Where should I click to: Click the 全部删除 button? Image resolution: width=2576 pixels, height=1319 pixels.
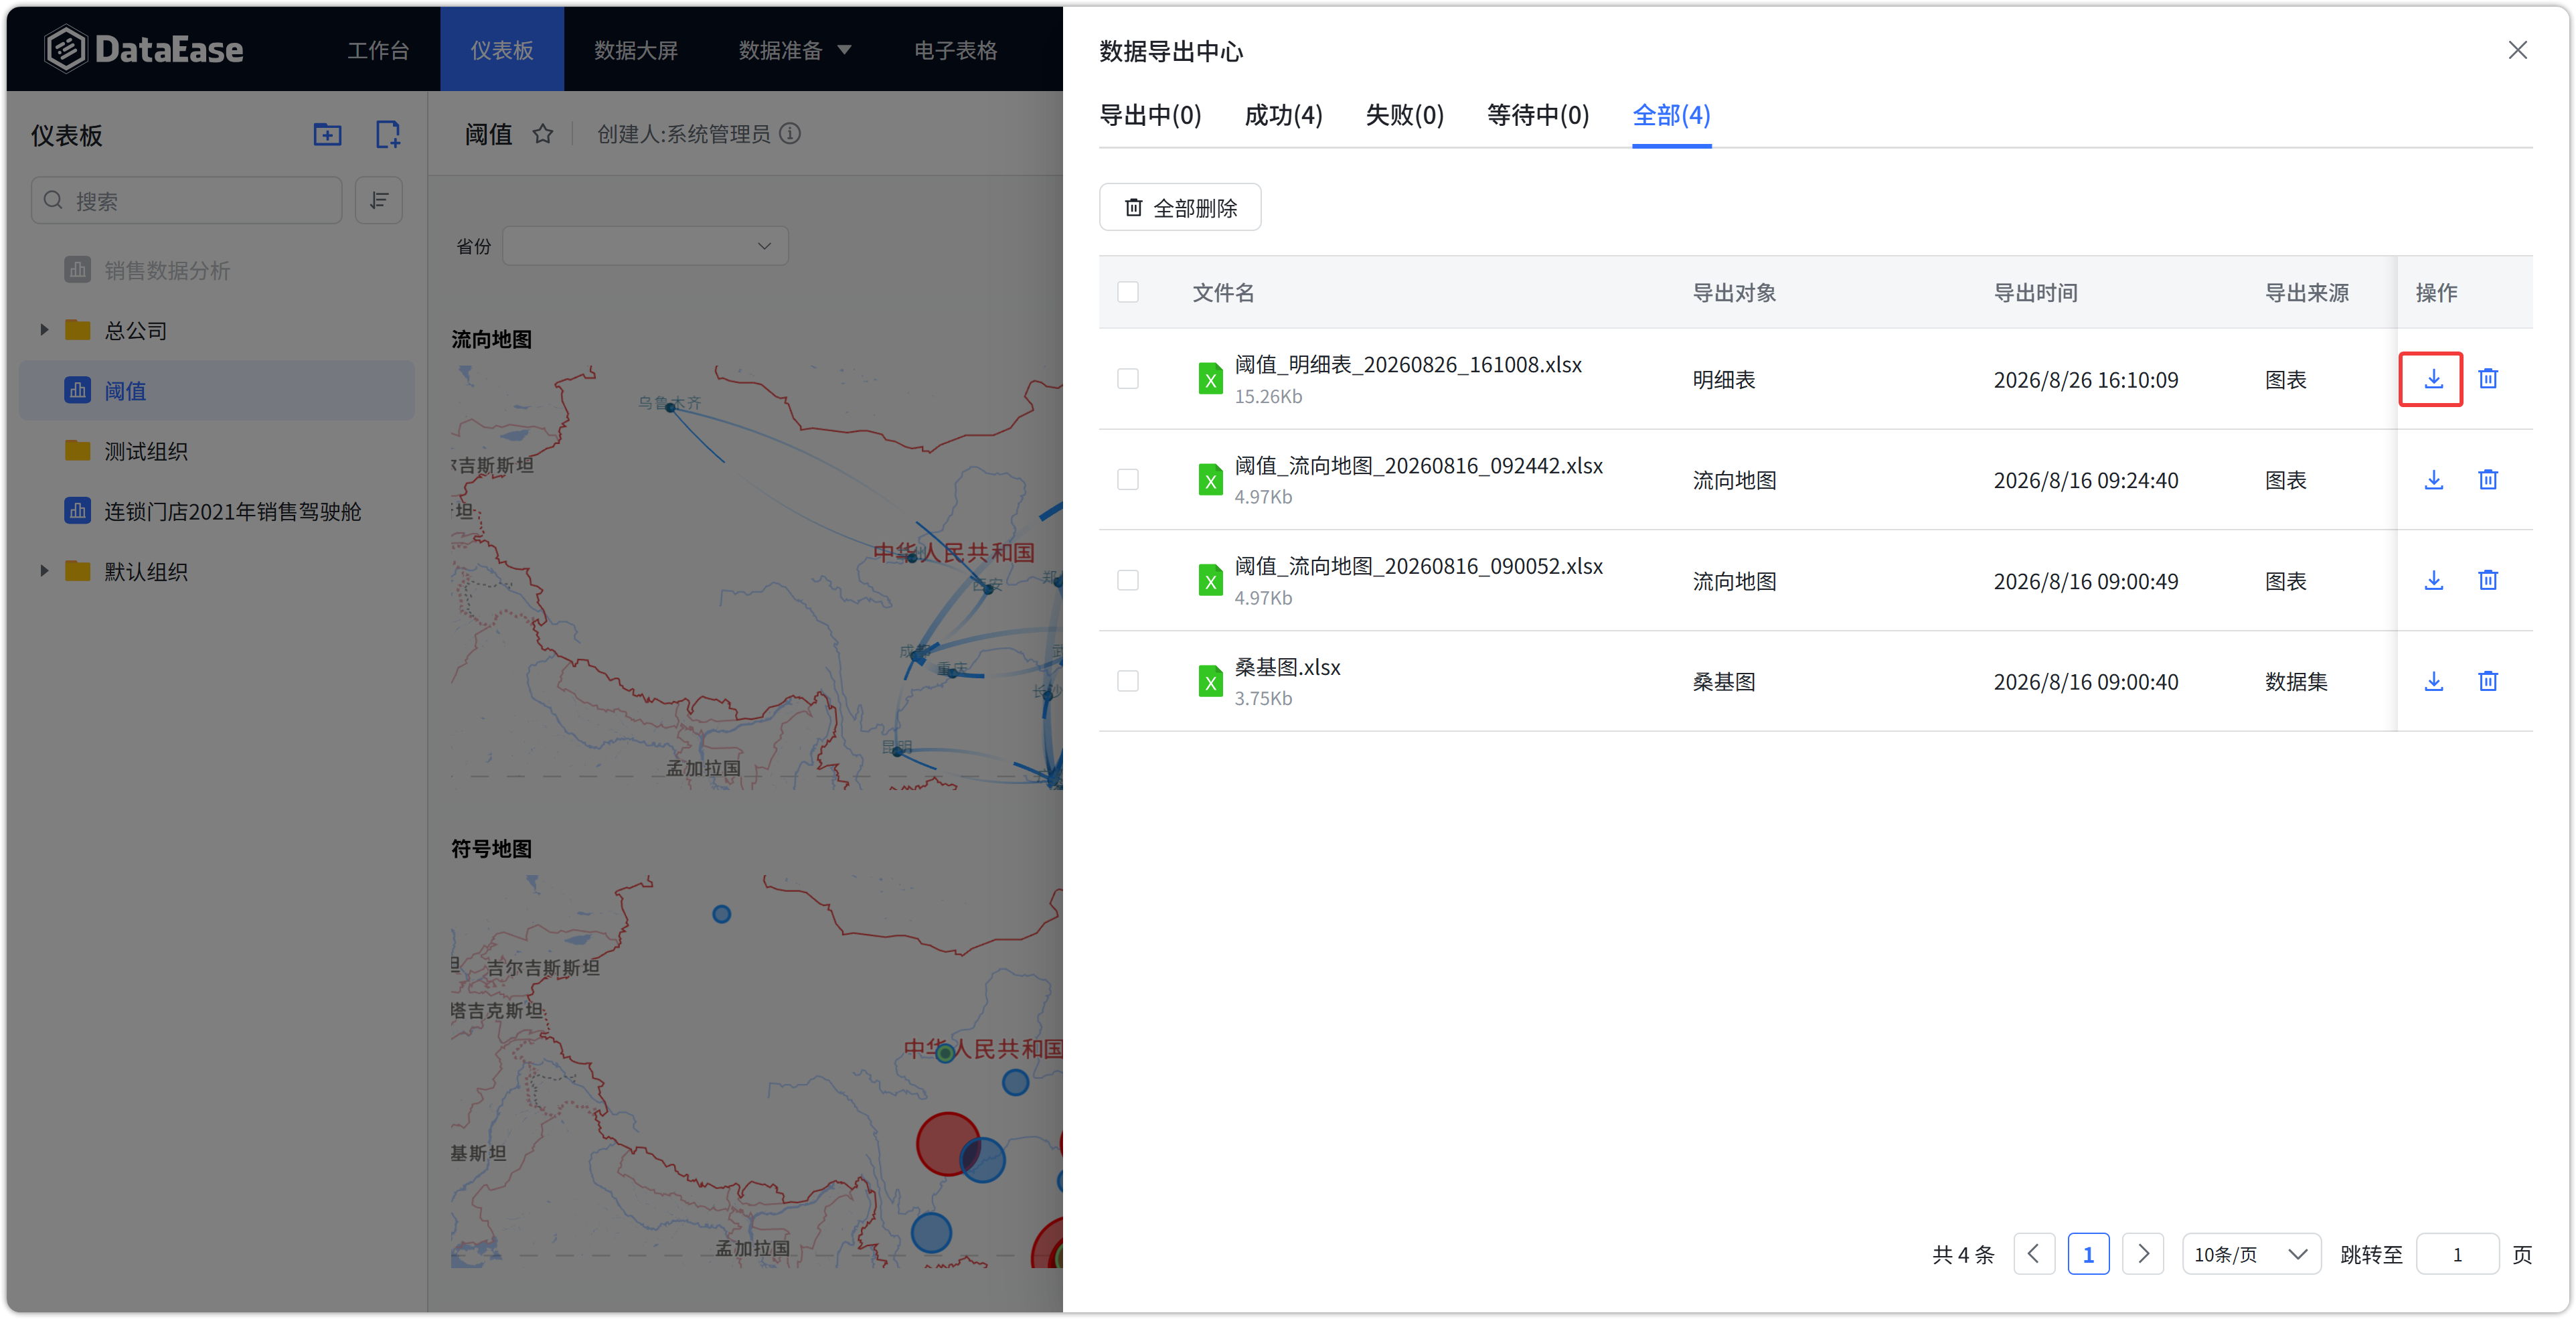click(x=1180, y=207)
